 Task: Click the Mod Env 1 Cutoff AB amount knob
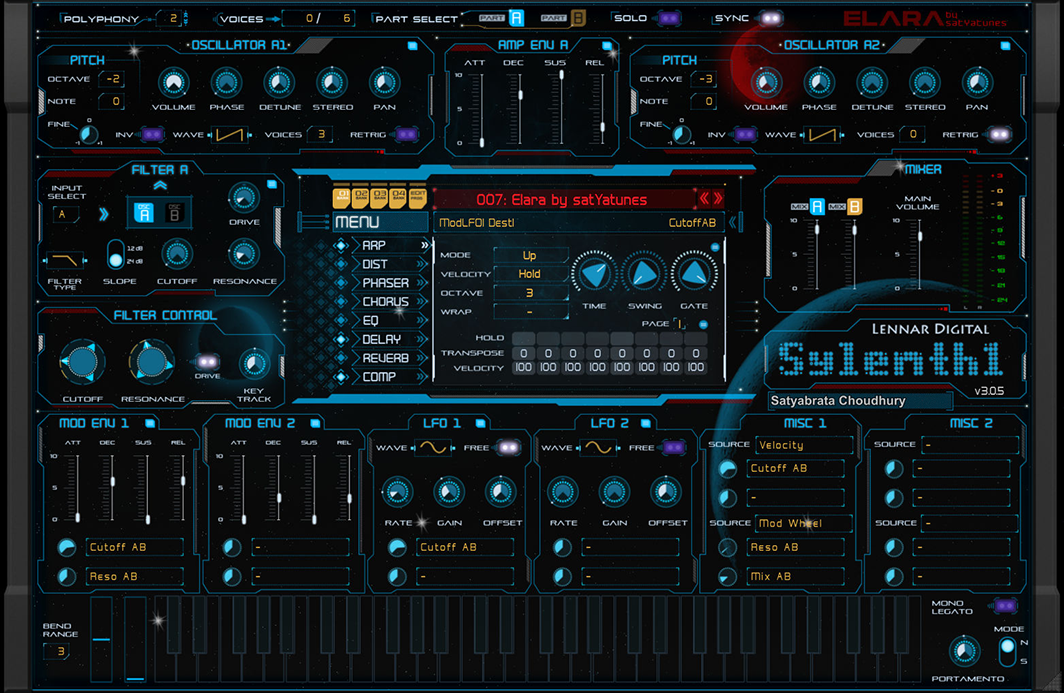[66, 547]
